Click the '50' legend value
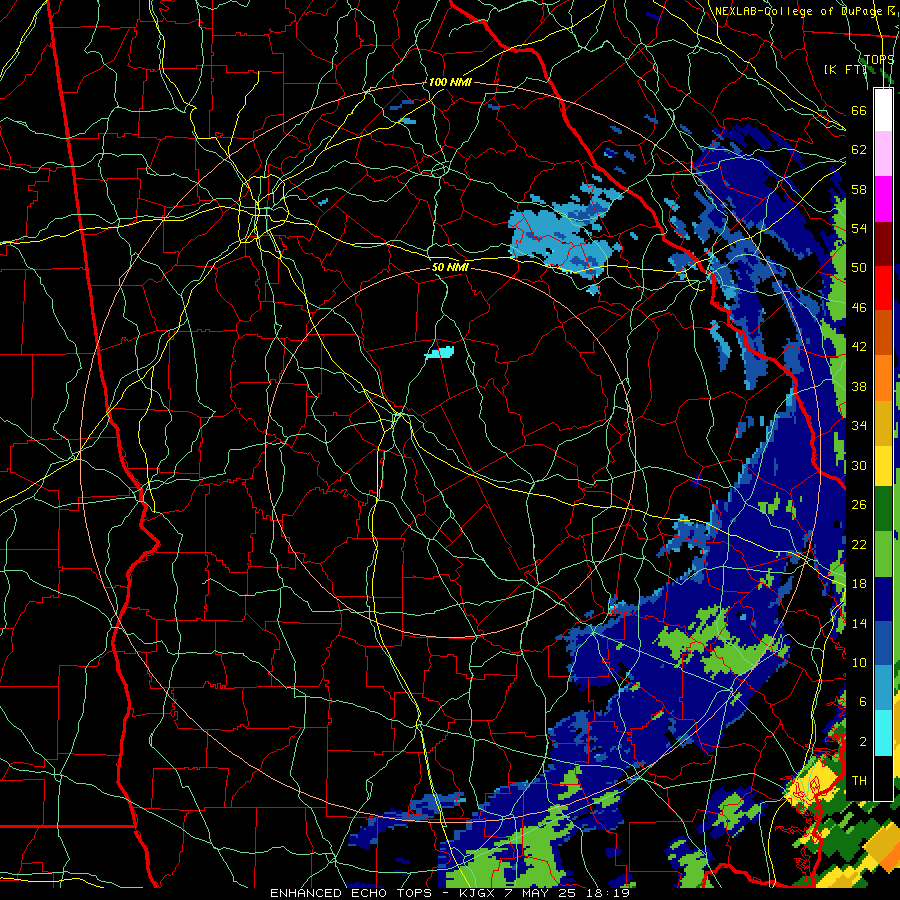Image resolution: width=900 pixels, height=900 pixels. [859, 268]
